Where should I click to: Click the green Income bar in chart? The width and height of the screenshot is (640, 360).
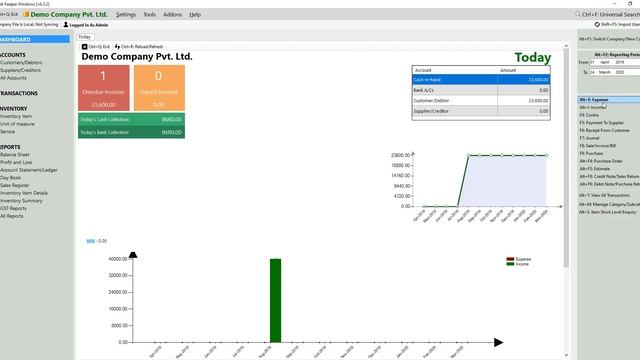point(276,300)
